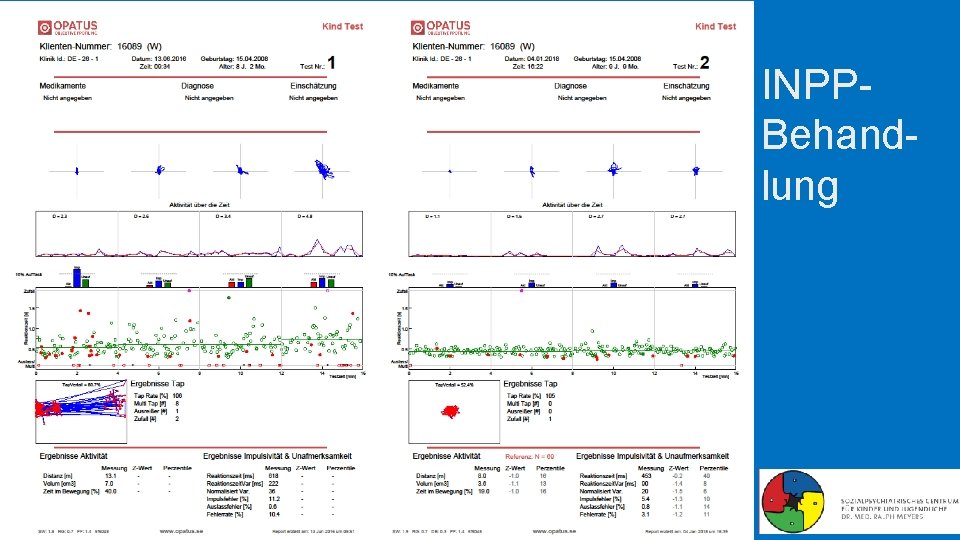Screen dimensions: 960x540
Task: Open www.opatus.se link on Test 1 report
Action: tap(181, 531)
